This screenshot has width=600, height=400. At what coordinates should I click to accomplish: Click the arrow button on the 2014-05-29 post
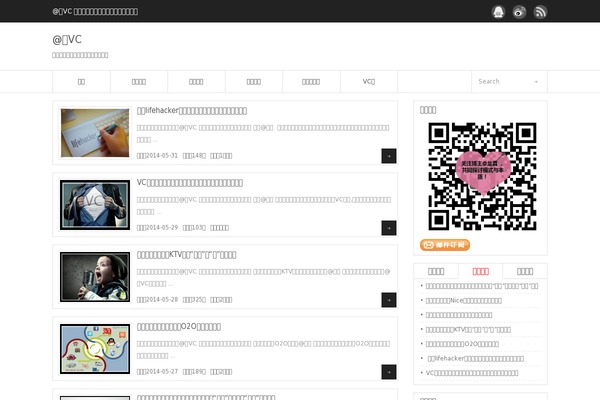click(389, 228)
